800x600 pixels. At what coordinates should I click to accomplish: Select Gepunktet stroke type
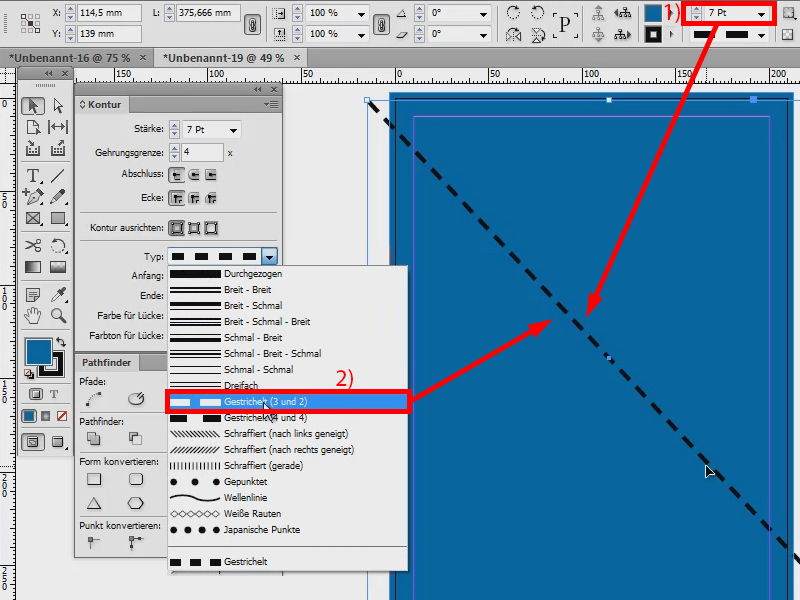[x=288, y=482]
